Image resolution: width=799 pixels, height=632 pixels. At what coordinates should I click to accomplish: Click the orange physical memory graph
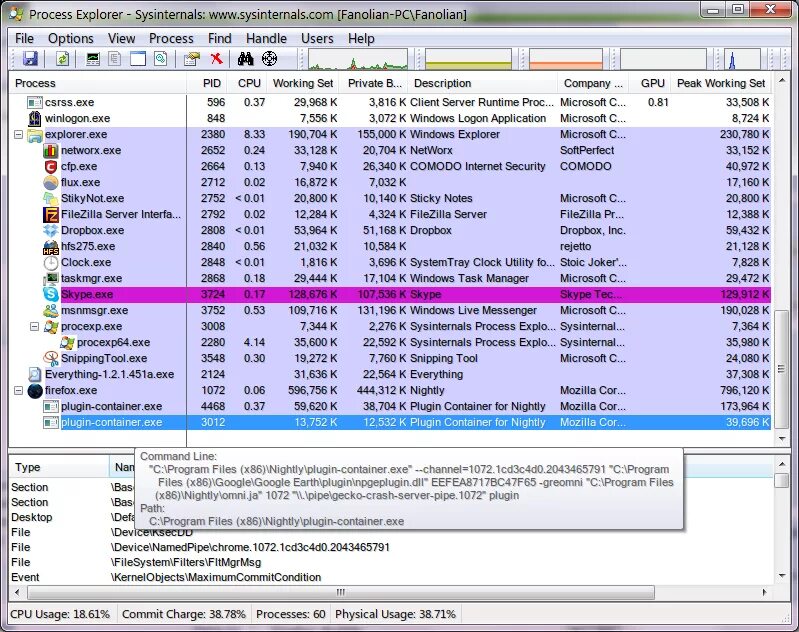click(566, 59)
